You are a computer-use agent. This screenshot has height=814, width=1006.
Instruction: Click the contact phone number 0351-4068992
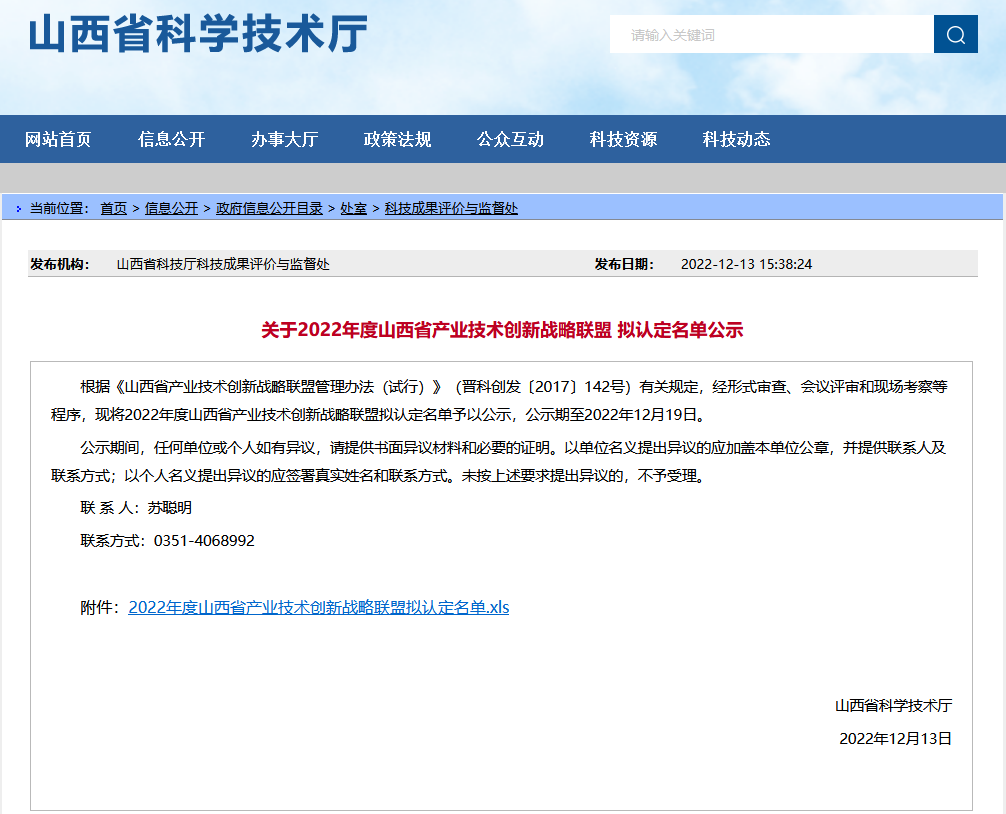point(204,540)
